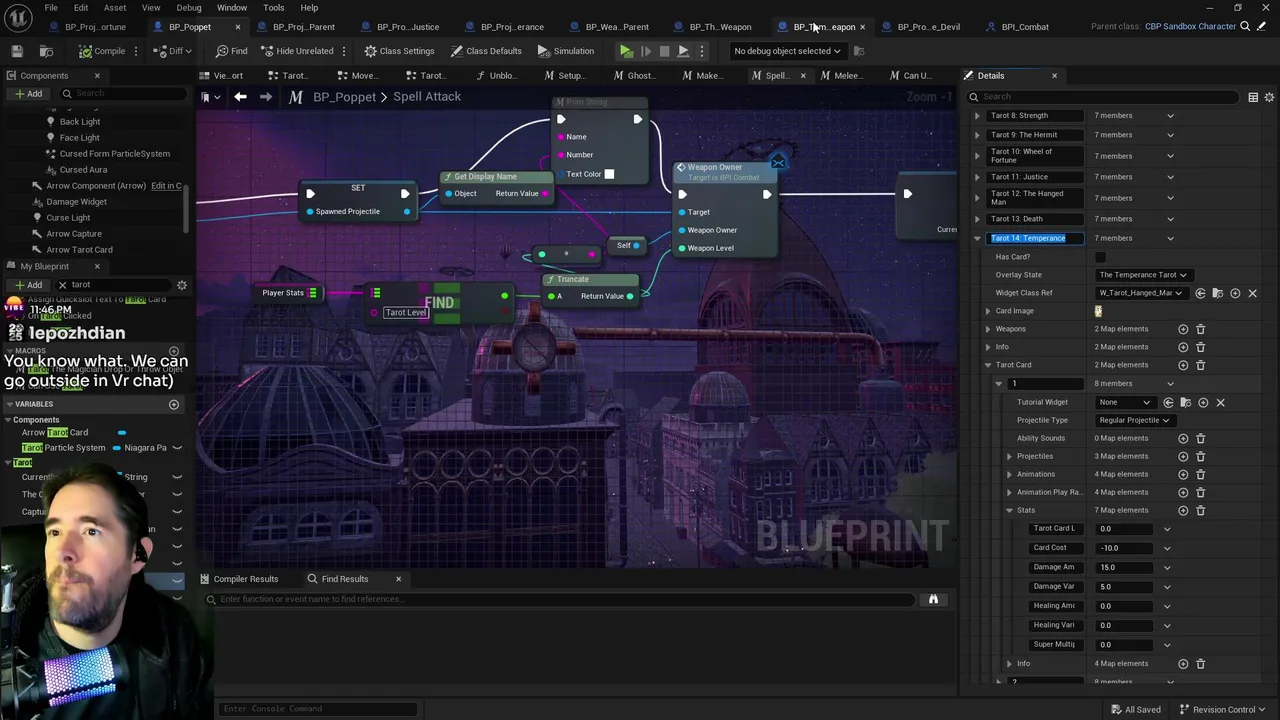Open the Details property matrix icon
Screen dimensions: 1280x720
click(x=1253, y=97)
